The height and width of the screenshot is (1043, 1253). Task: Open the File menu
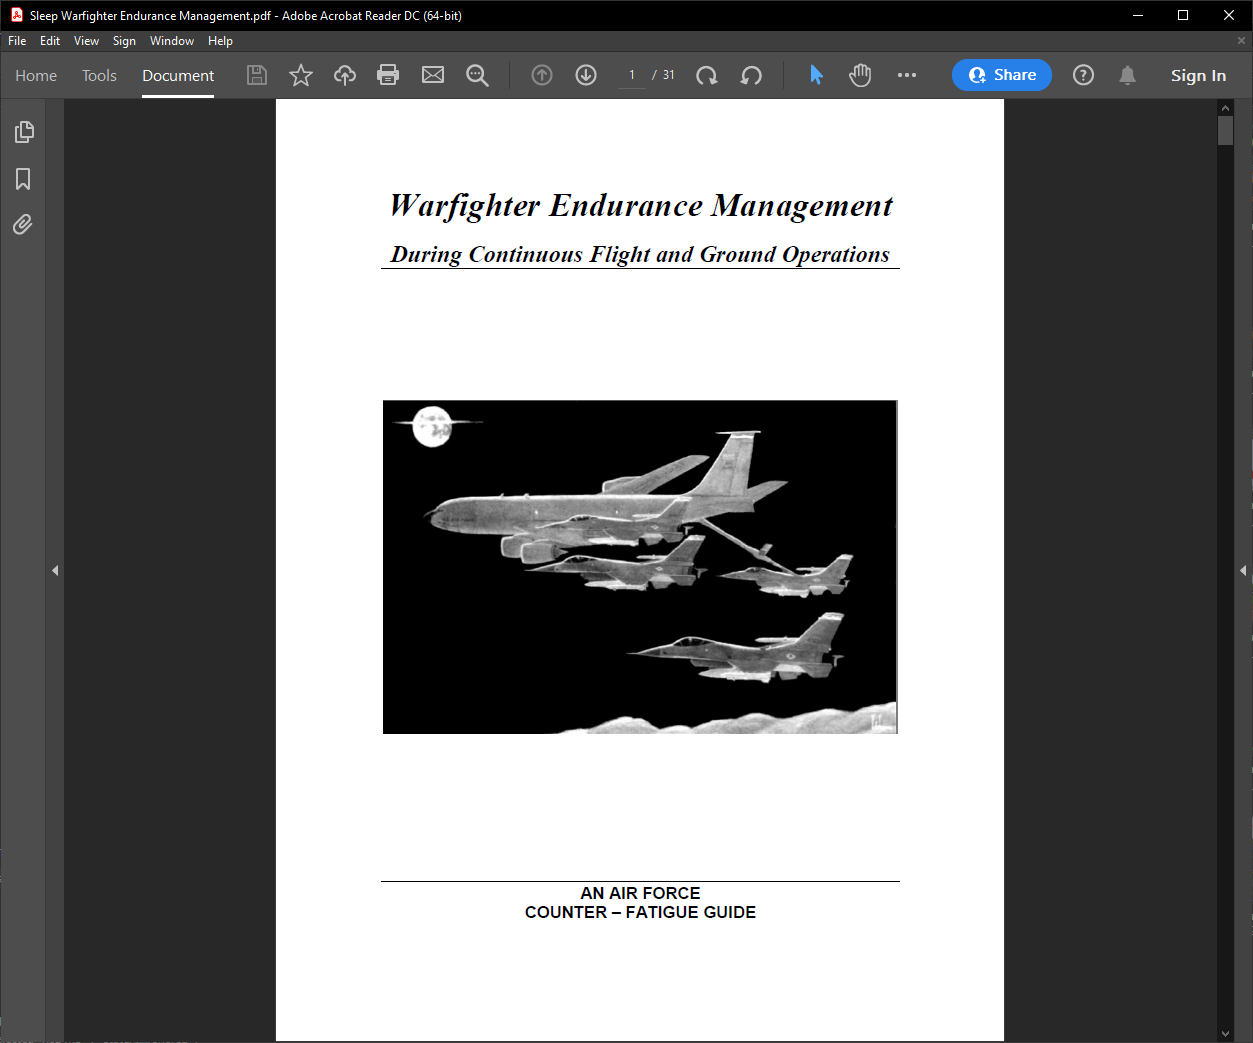17,41
